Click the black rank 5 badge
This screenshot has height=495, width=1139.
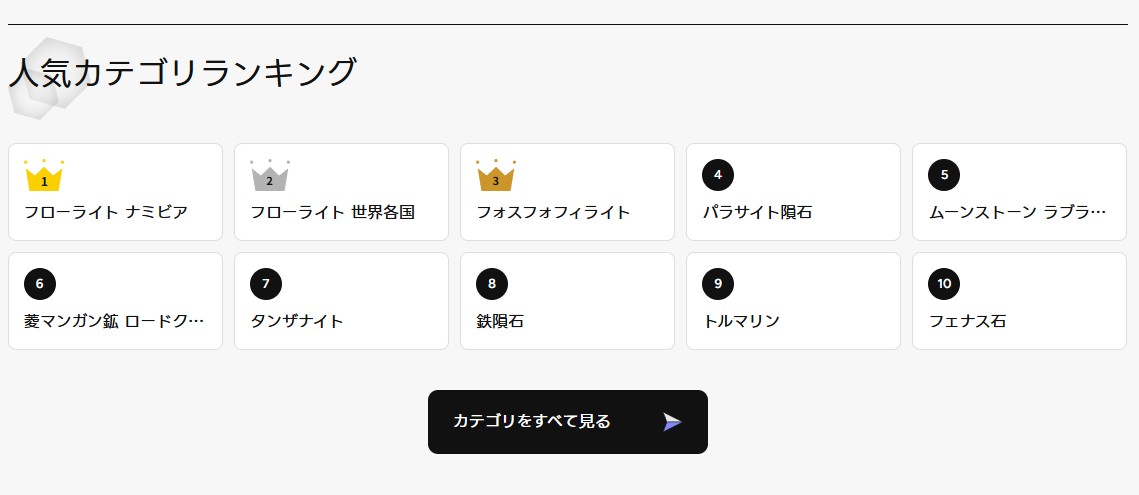(x=944, y=175)
